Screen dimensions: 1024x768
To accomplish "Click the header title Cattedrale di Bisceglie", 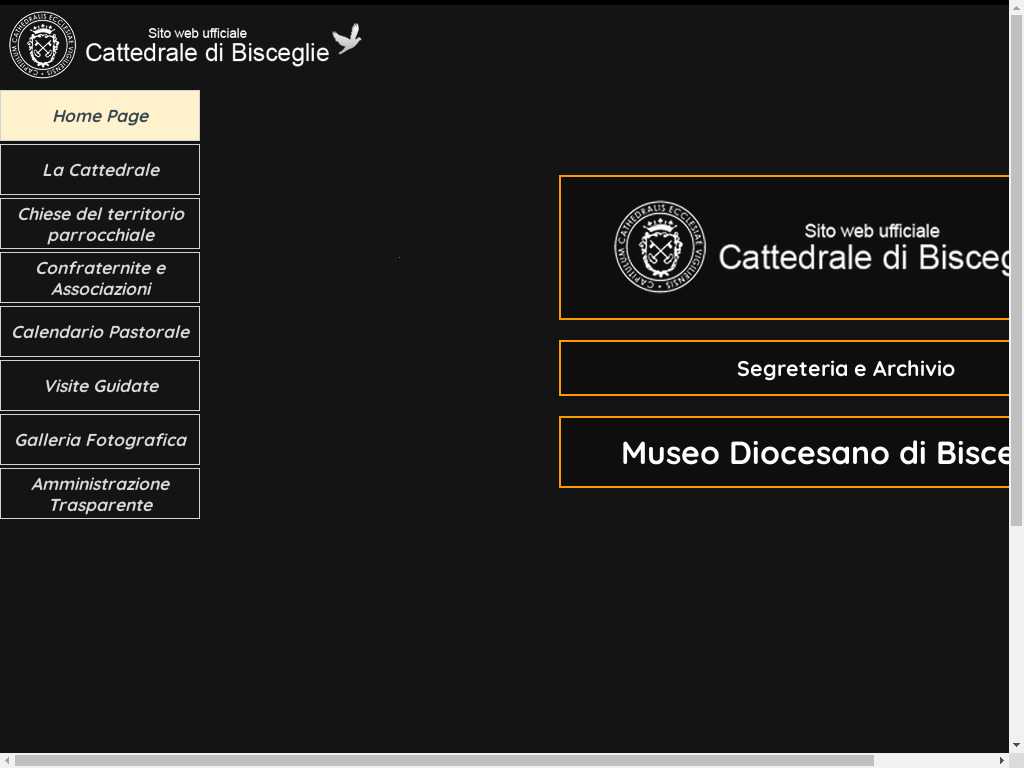I will coord(207,53).
